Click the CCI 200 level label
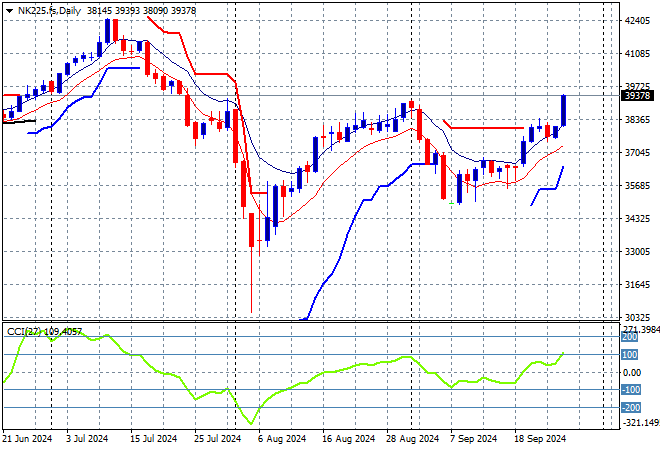Screen dimensions: 660x450 pos(631,337)
